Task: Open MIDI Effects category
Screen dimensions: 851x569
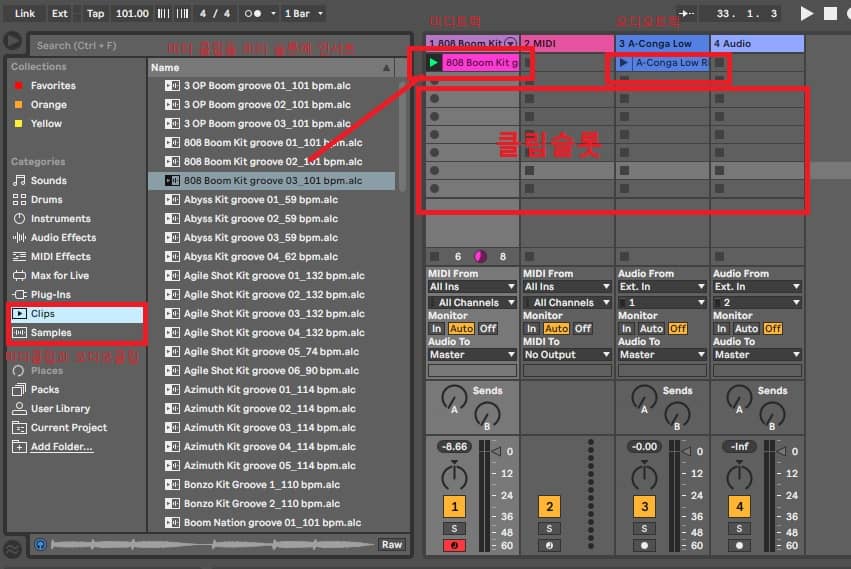Action: 60,257
